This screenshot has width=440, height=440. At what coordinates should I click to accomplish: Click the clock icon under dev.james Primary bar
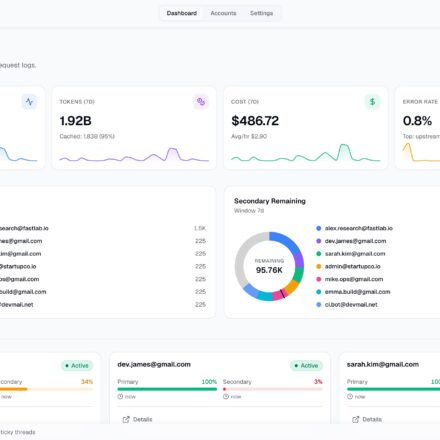coord(120,397)
